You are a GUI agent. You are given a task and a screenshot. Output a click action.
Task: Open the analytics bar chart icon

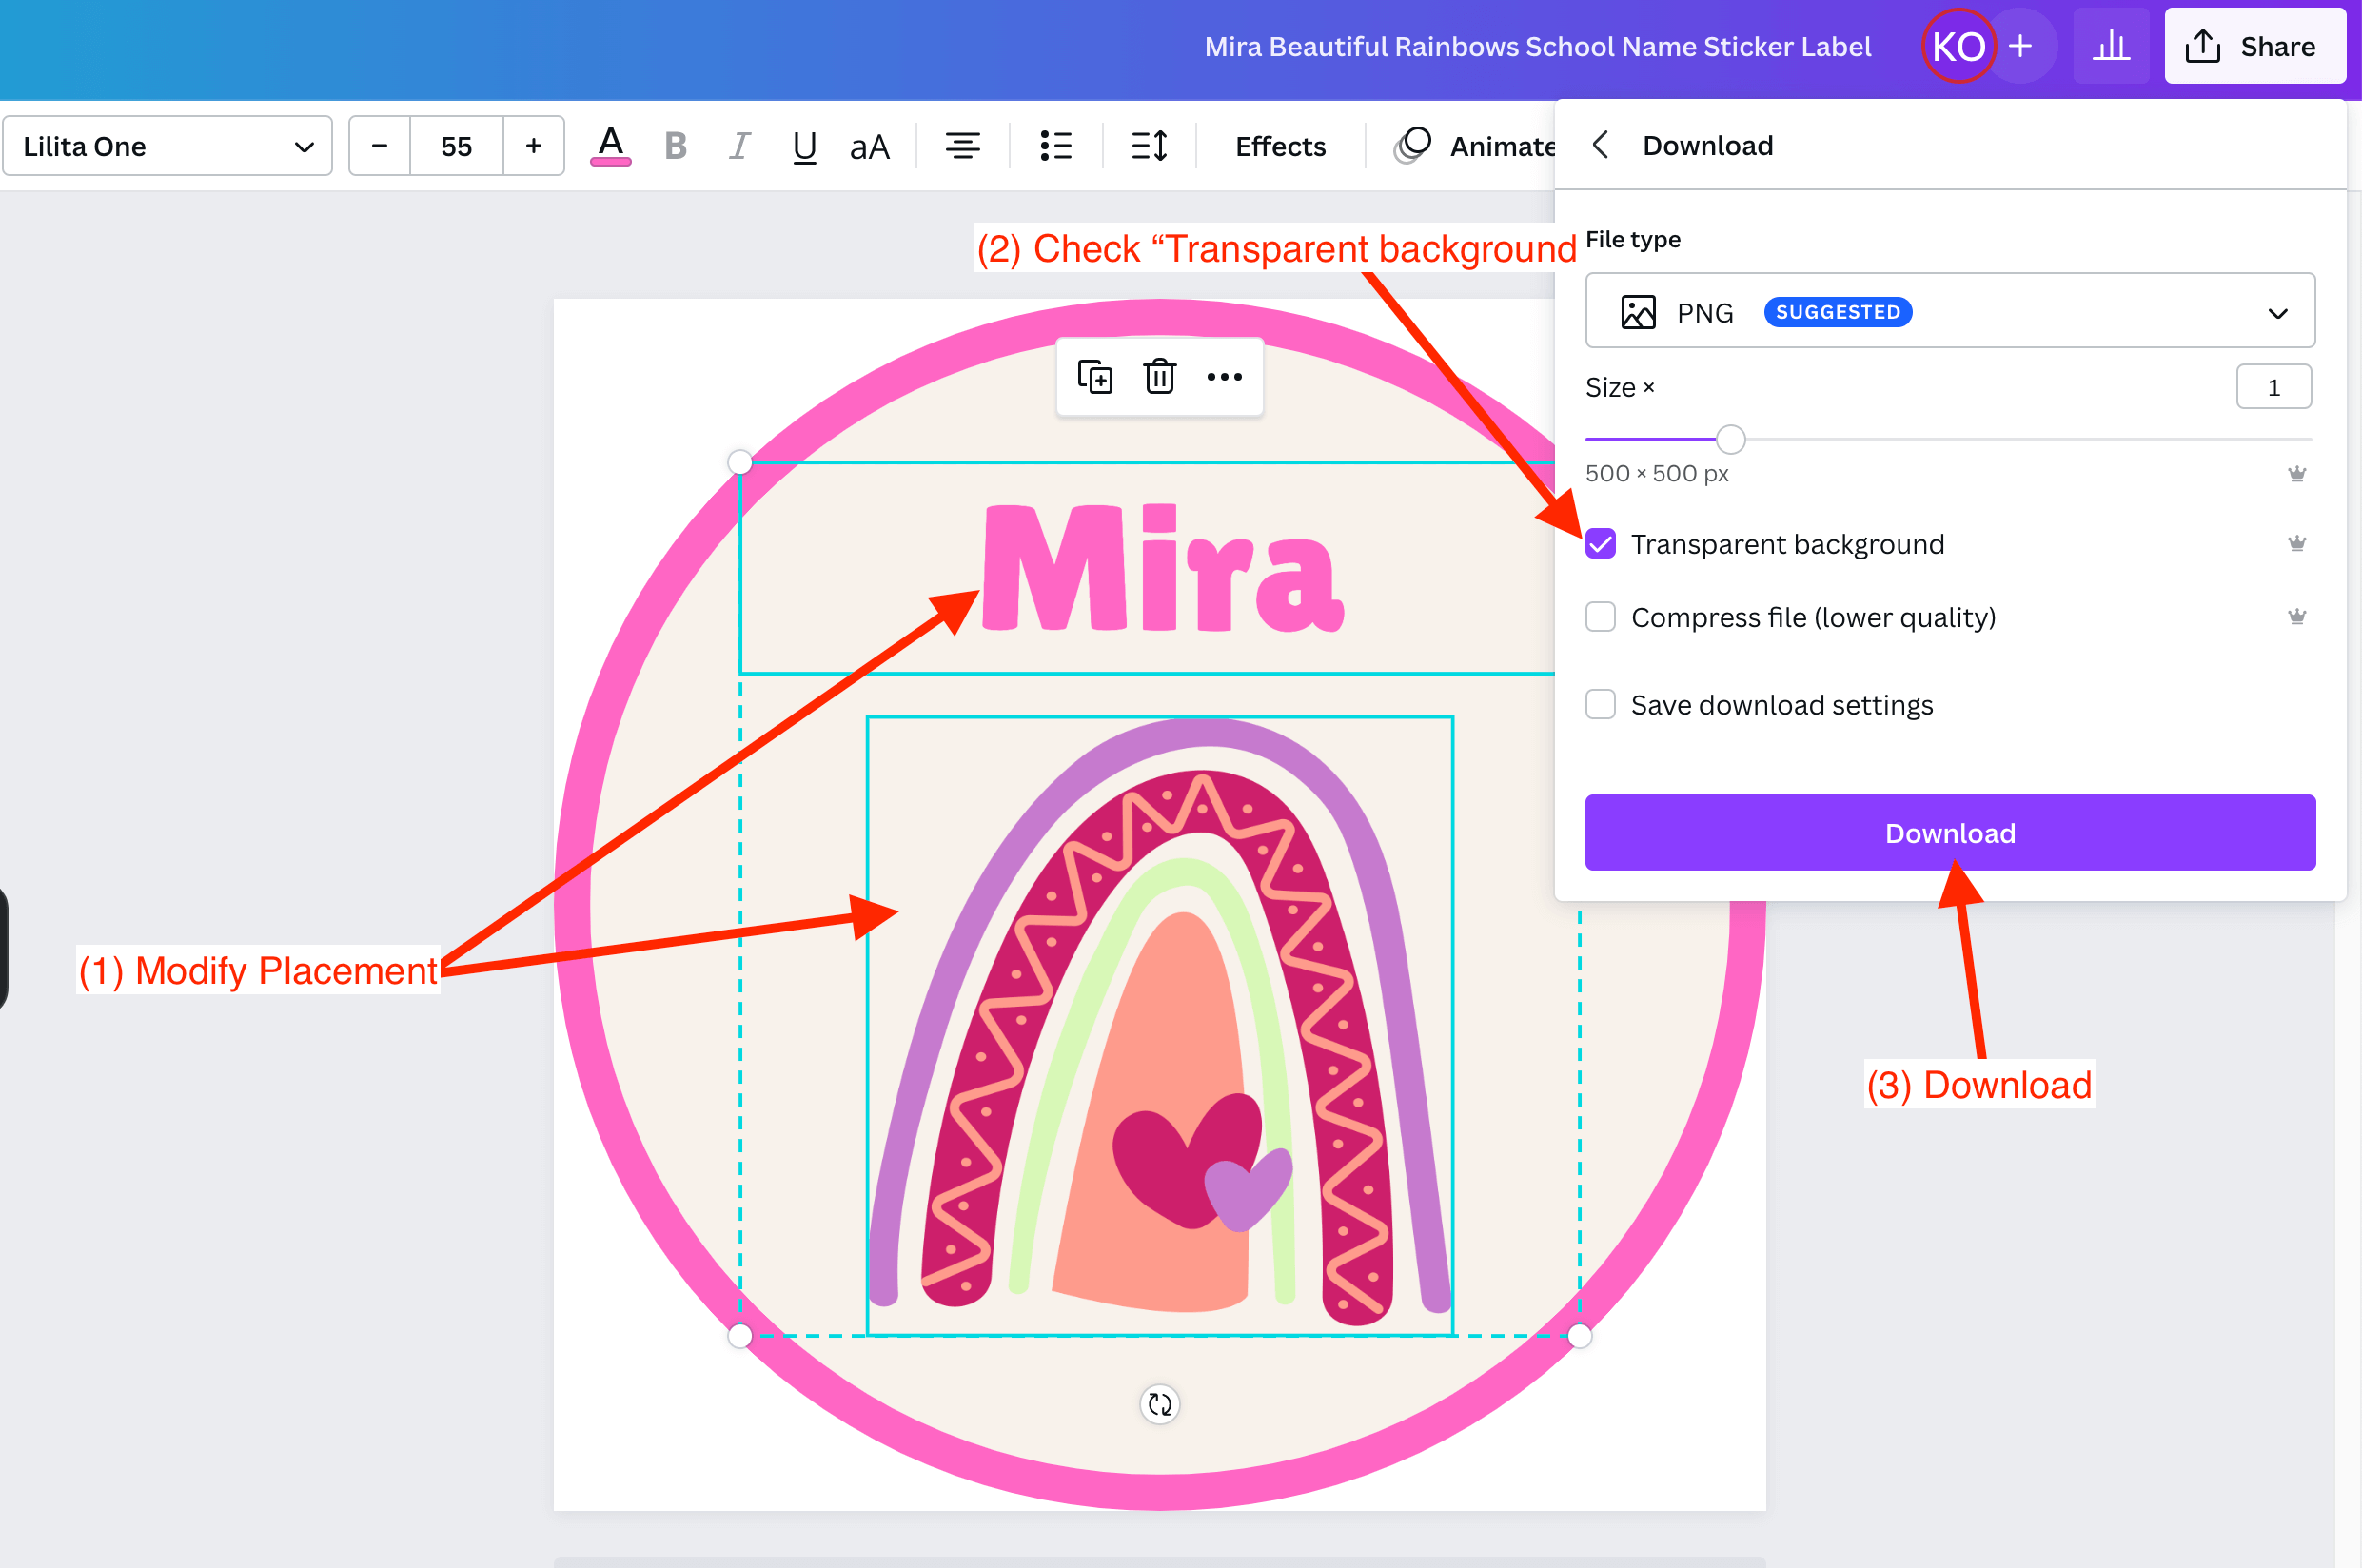(x=2110, y=46)
